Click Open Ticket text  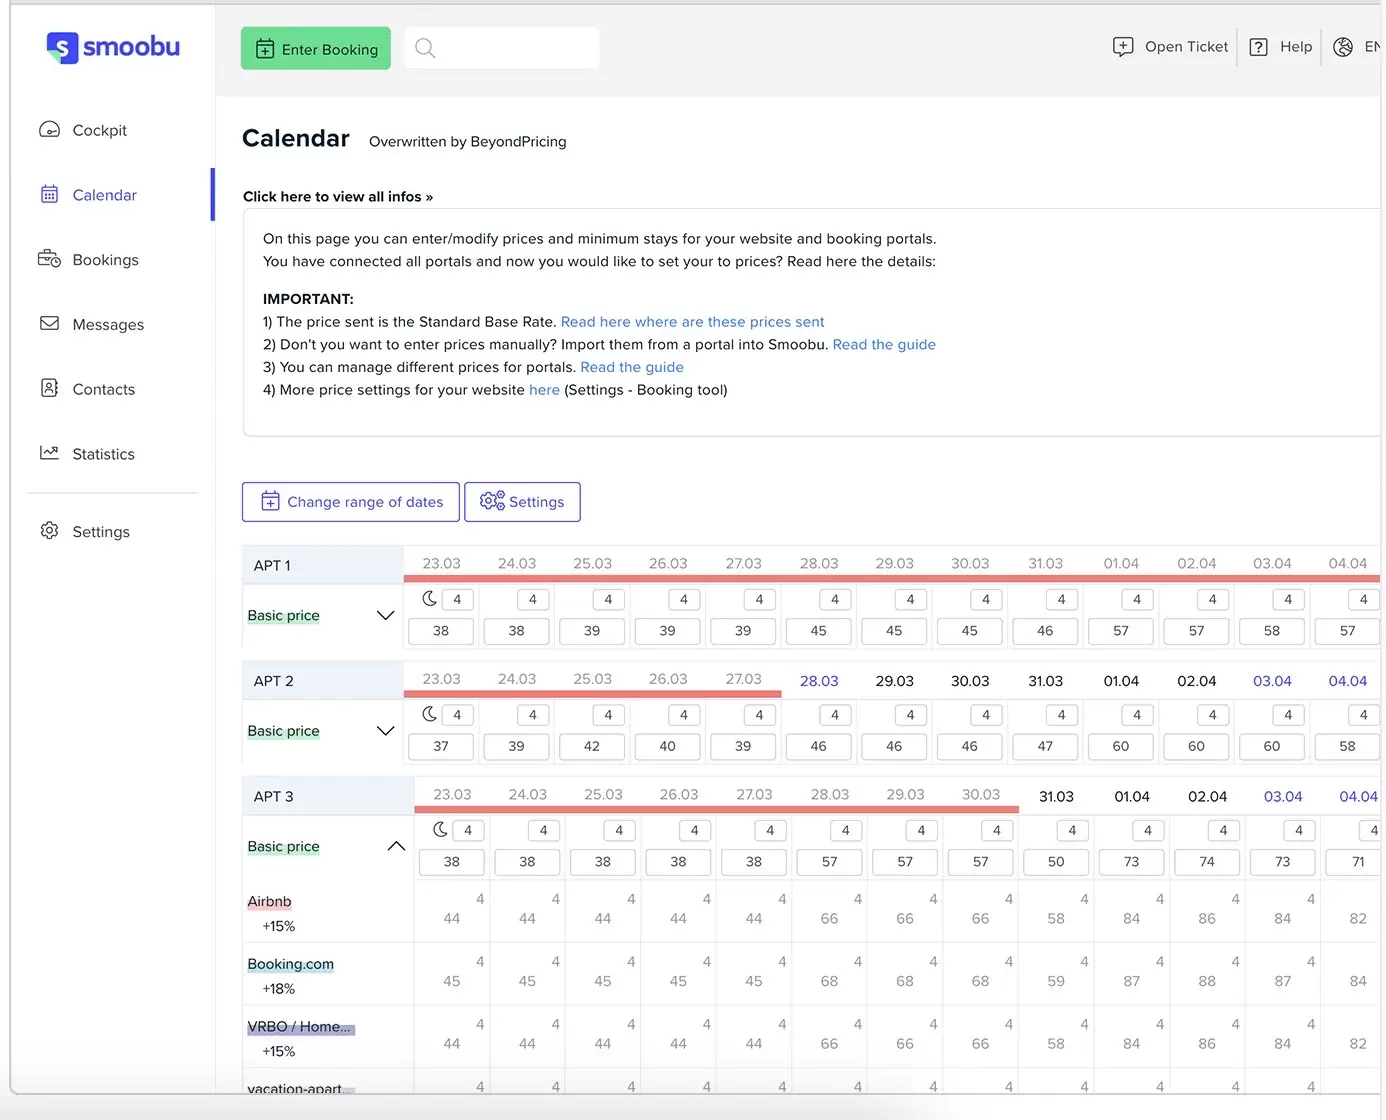coord(1186,47)
